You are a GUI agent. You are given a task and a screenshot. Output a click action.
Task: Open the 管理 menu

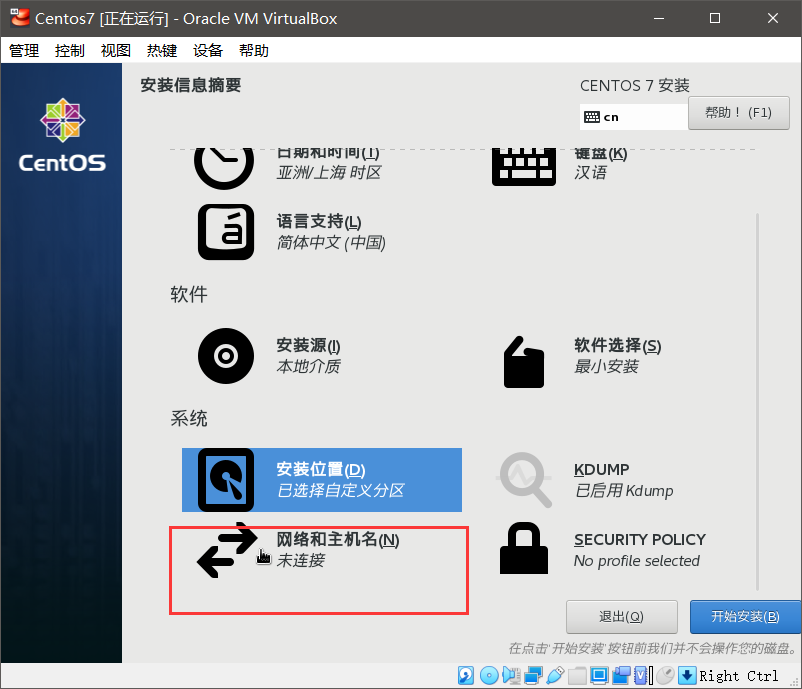(24, 51)
